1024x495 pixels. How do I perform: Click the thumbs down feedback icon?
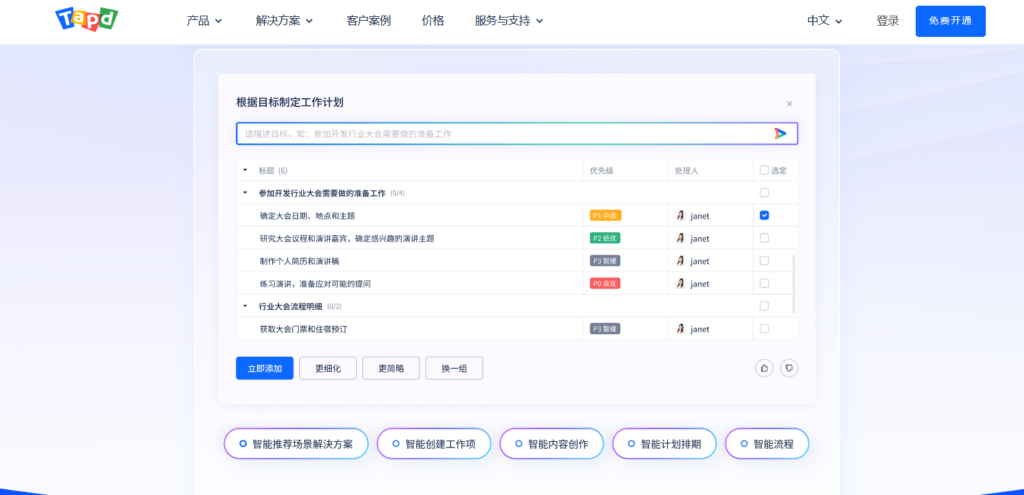point(789,368)
